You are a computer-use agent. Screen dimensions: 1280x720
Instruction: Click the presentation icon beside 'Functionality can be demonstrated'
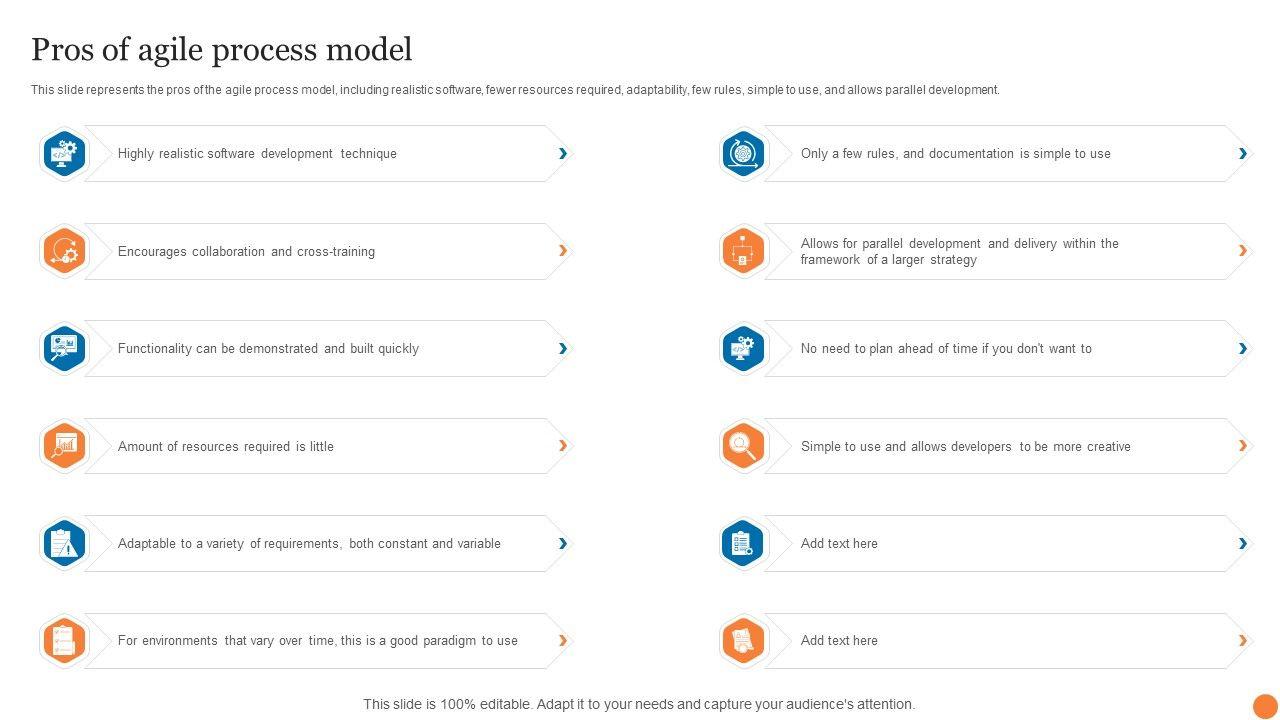(x=64, y=348)
